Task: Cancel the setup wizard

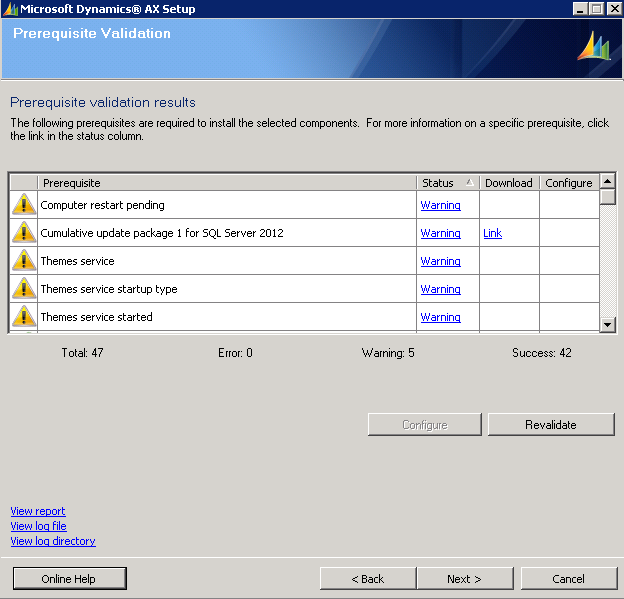Action: coord(569,578)
